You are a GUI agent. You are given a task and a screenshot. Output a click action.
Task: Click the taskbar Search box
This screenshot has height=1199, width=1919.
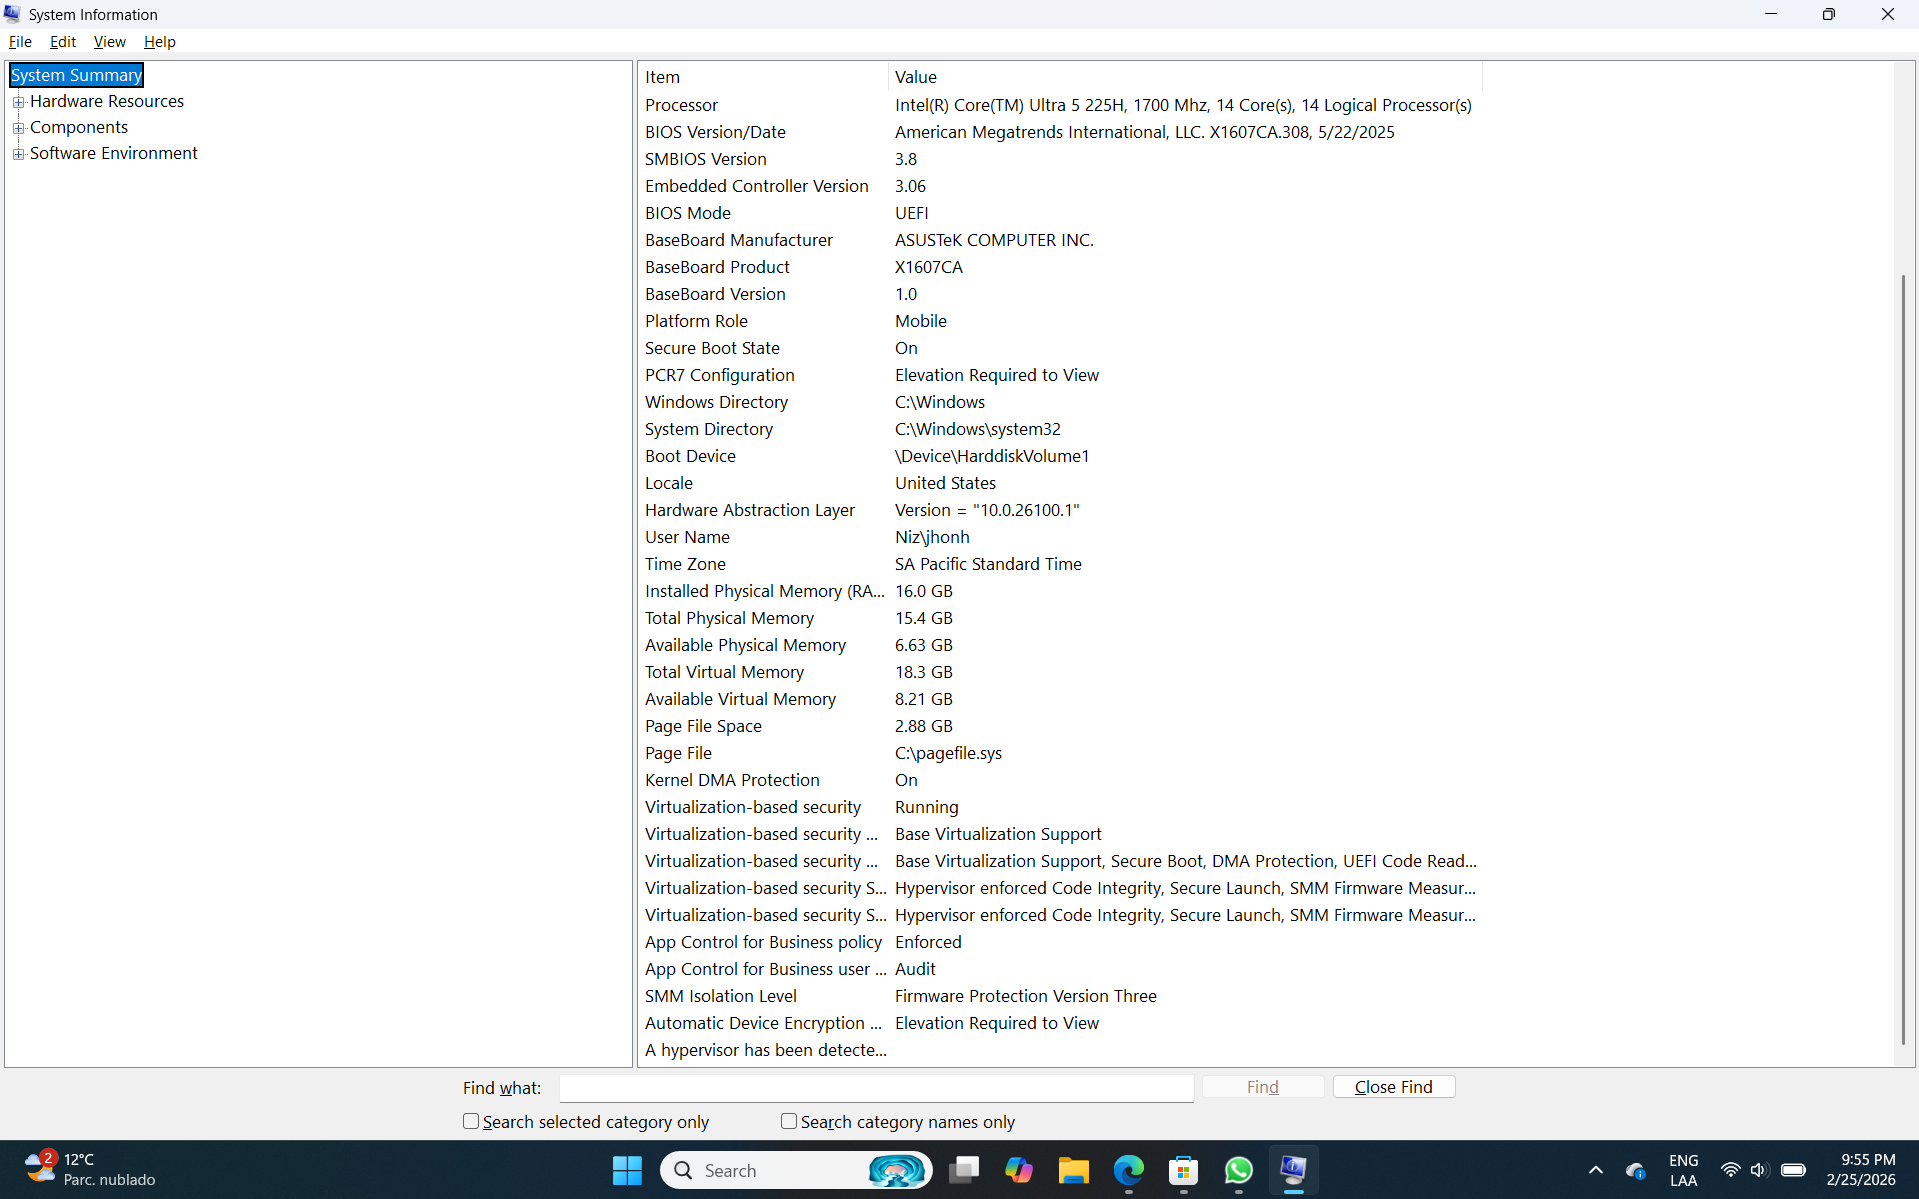click(x=796, y=1170)
